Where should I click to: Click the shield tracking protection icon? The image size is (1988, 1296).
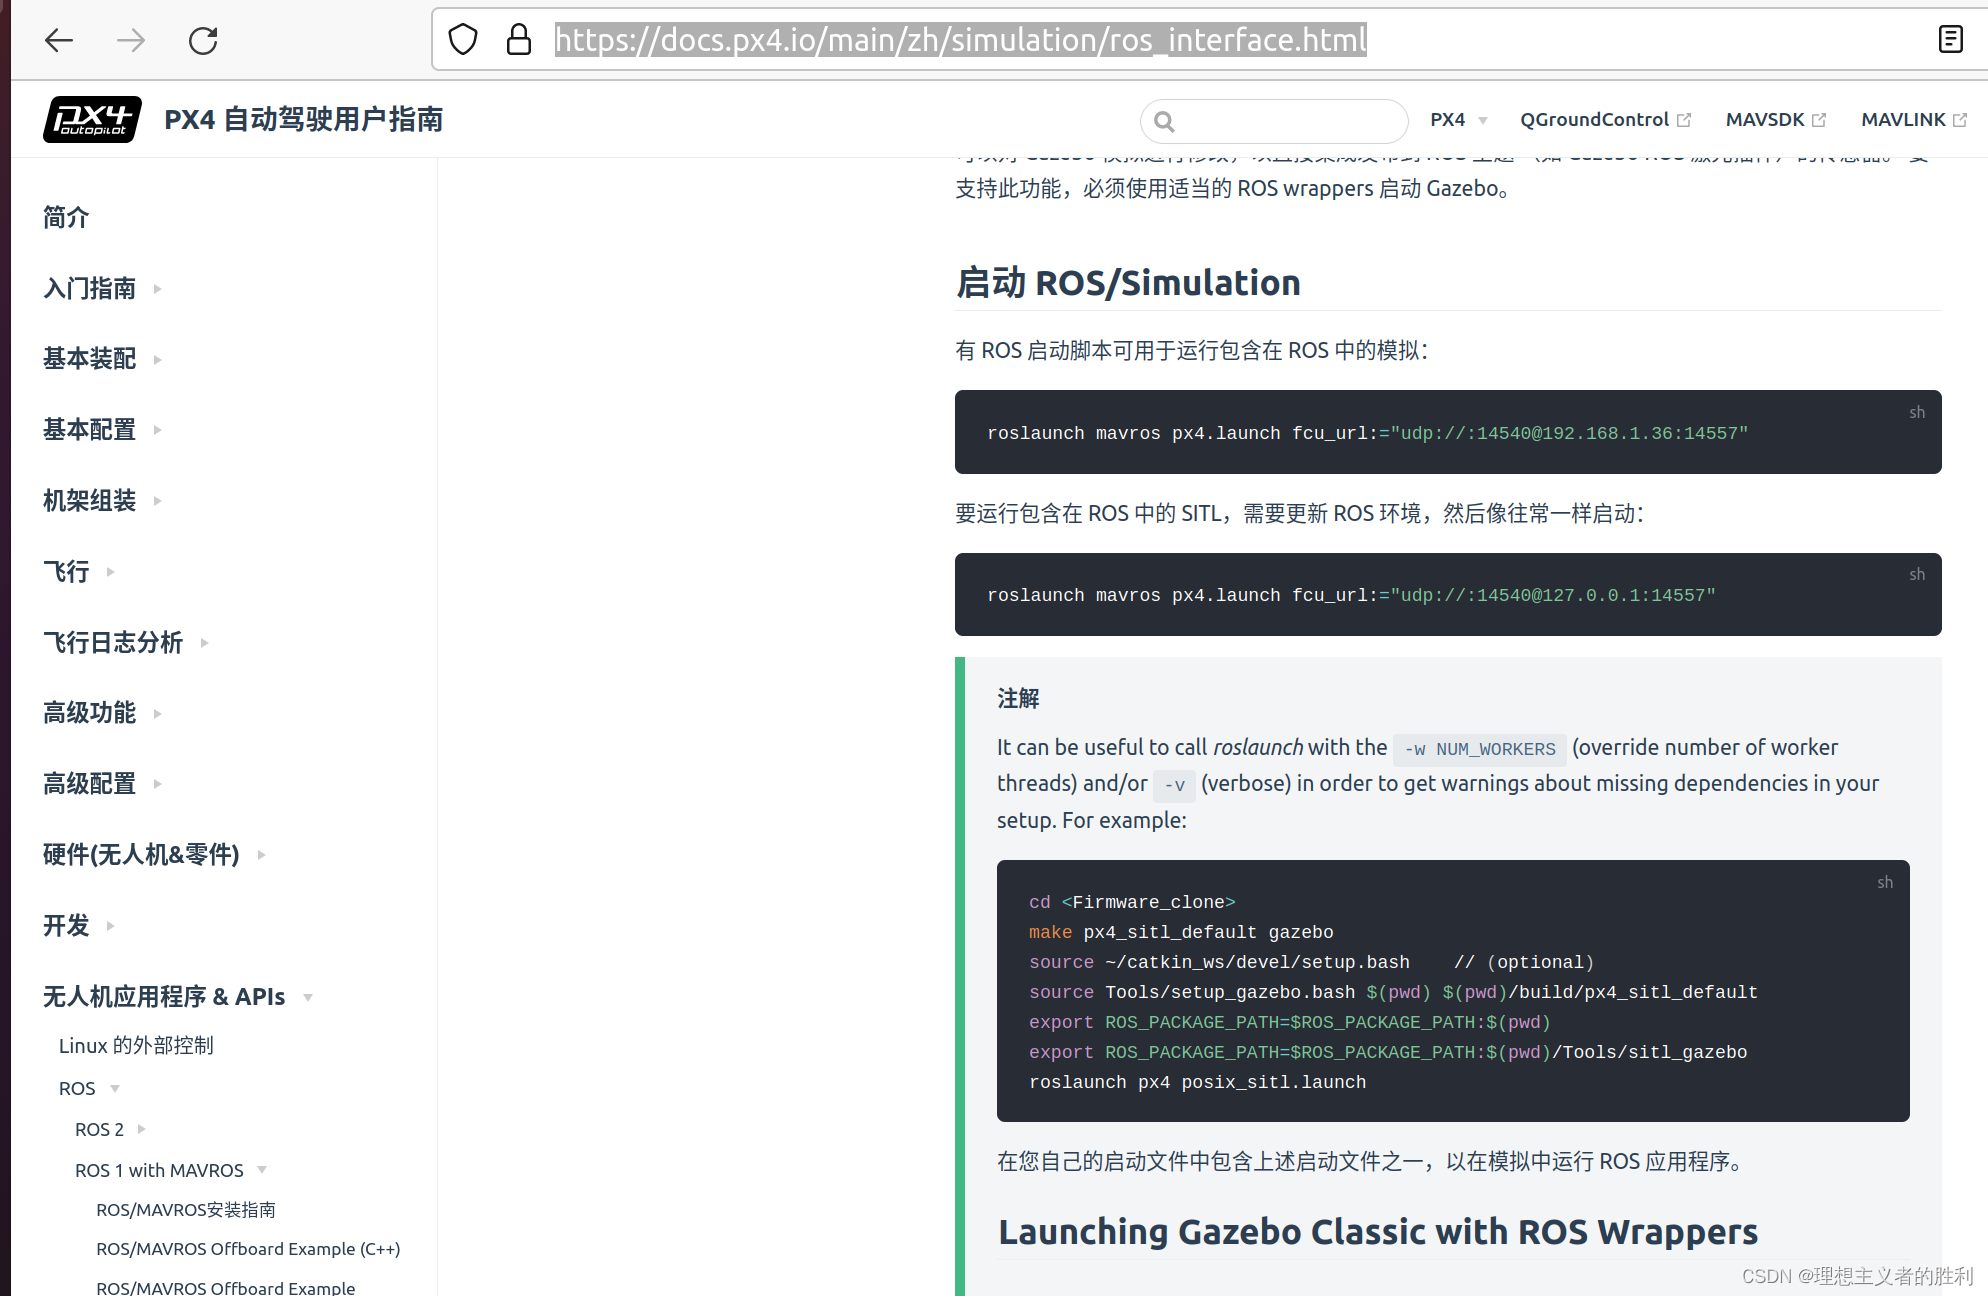[462, 39]
